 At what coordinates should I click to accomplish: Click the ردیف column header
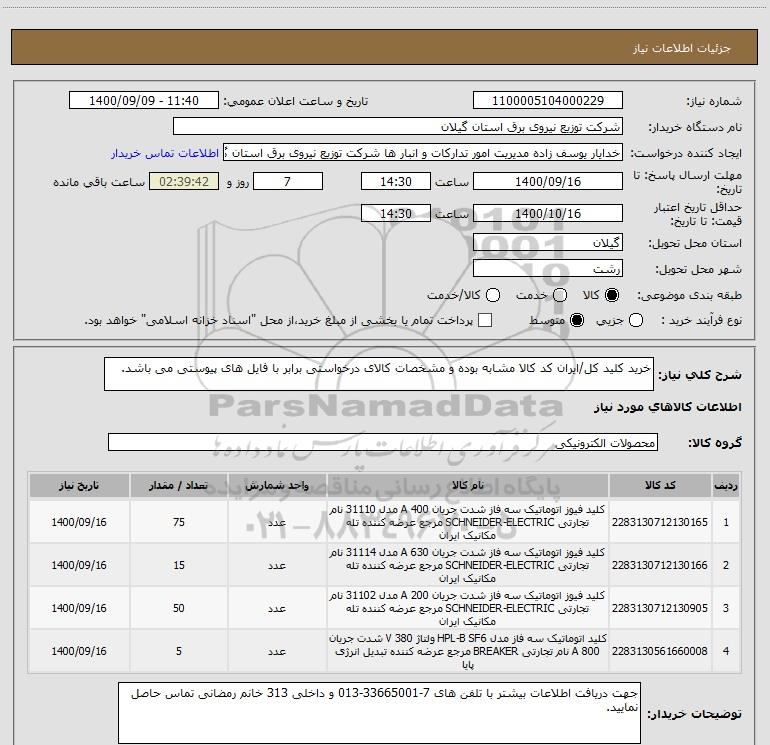point(726,486)
